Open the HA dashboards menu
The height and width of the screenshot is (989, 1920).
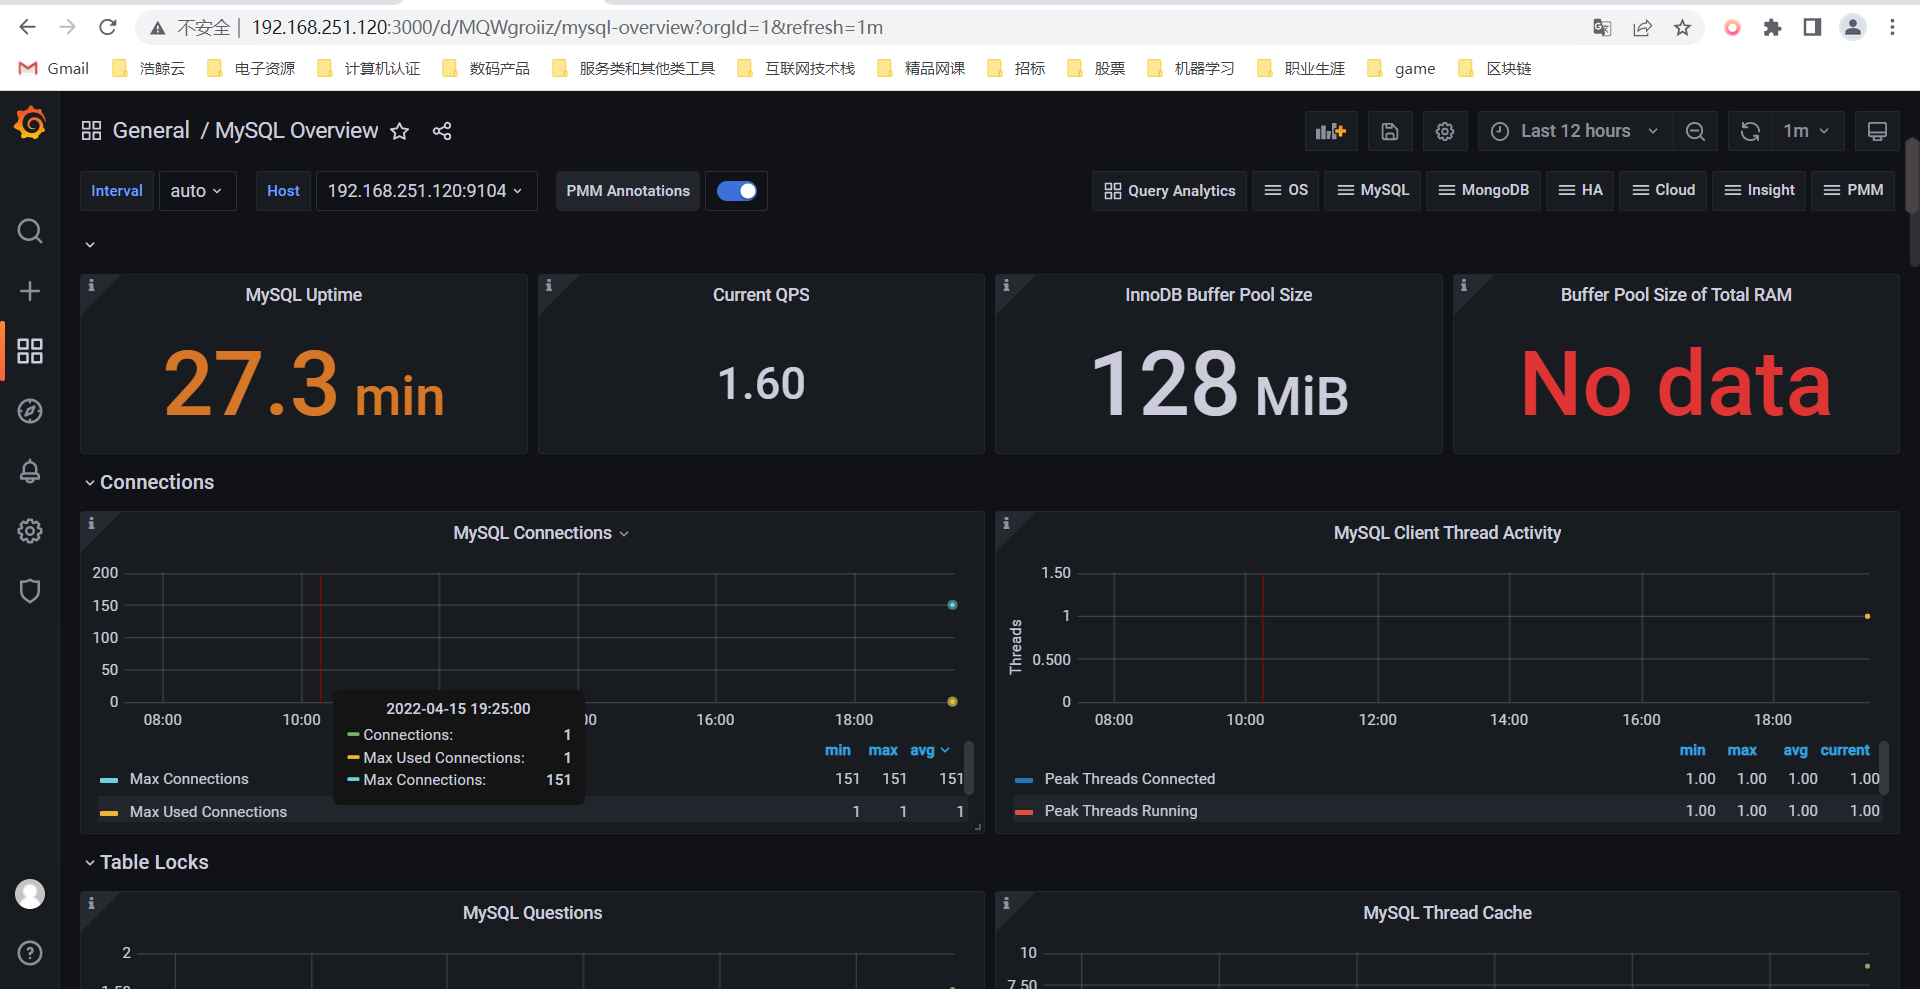click(x=1581, y=190)
